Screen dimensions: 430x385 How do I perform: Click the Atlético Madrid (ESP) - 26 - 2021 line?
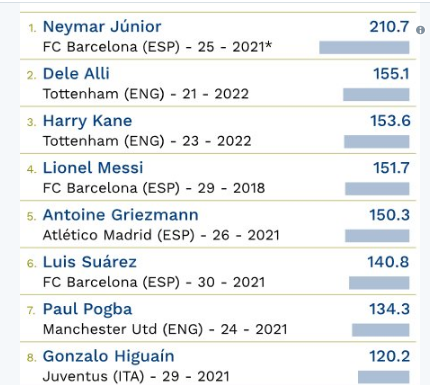(x=161, y=235)
